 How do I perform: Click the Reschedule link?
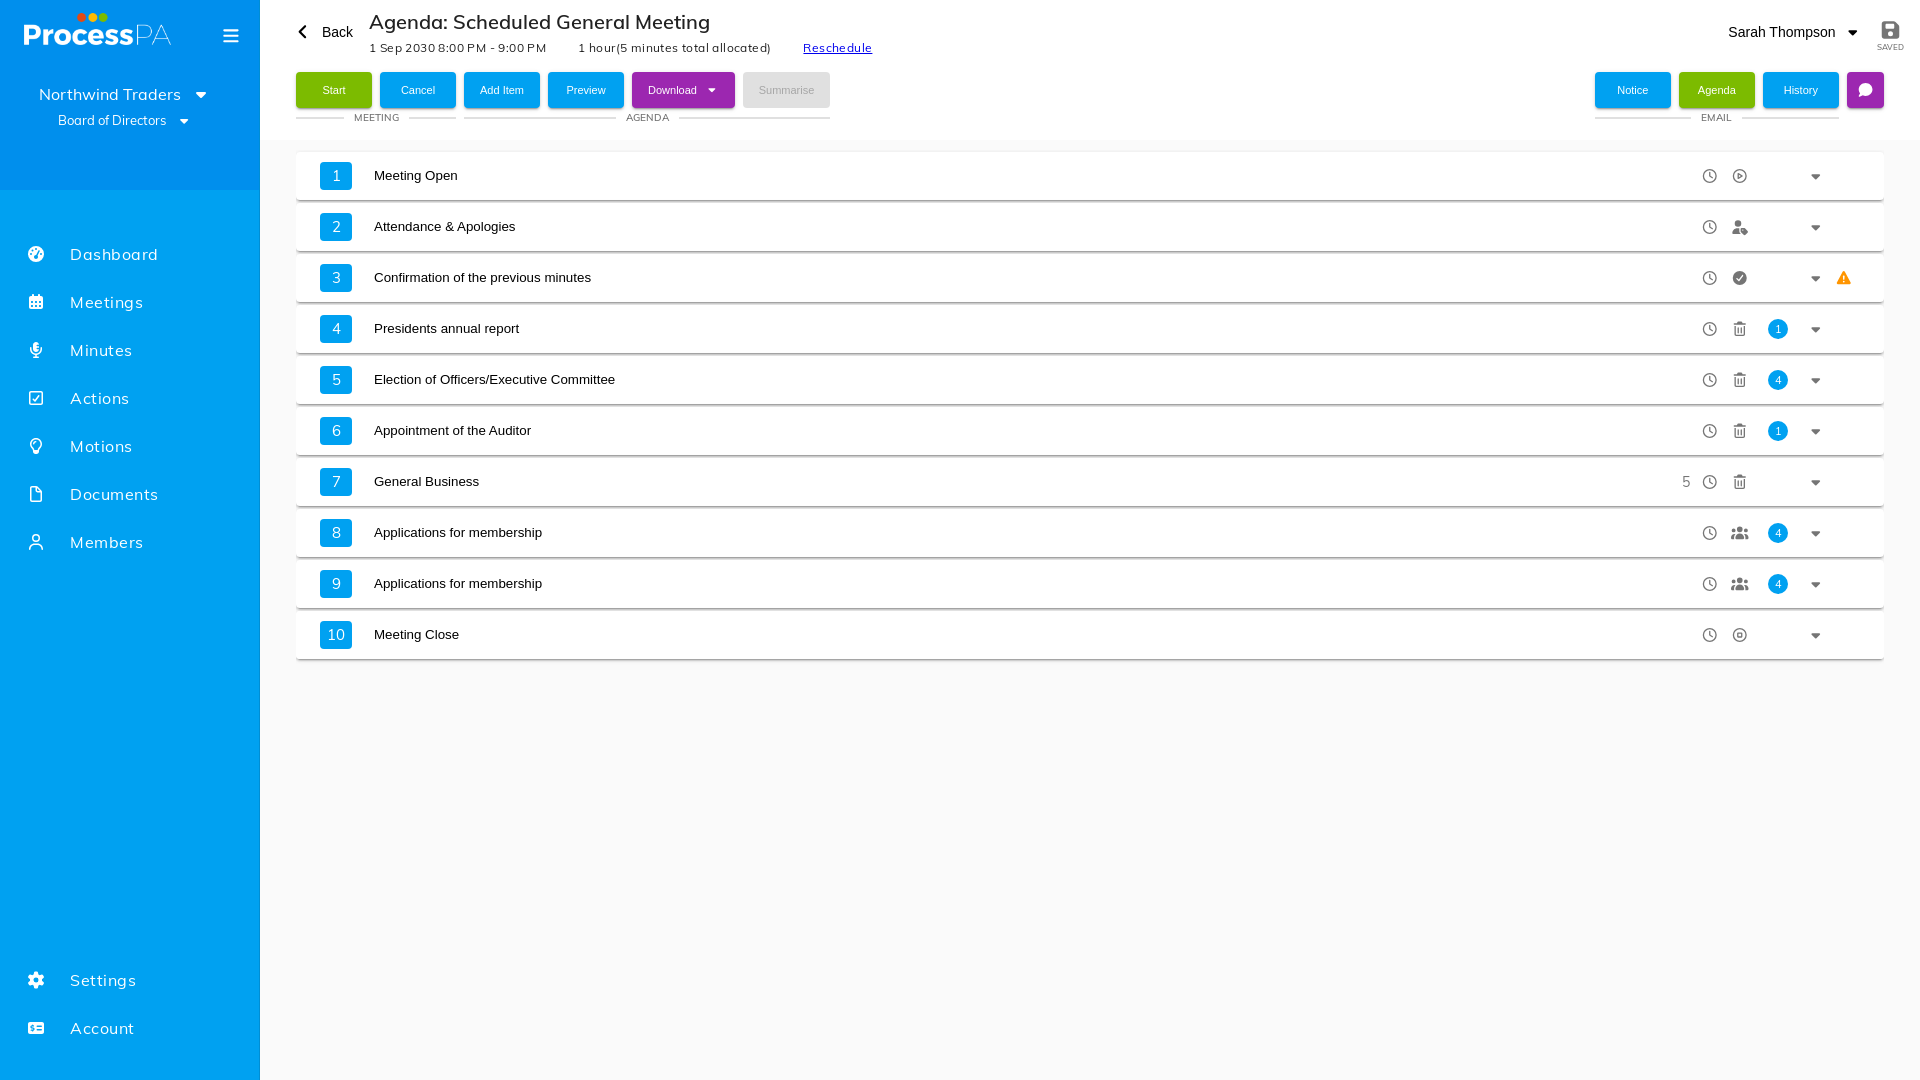[x=837, y=48]
